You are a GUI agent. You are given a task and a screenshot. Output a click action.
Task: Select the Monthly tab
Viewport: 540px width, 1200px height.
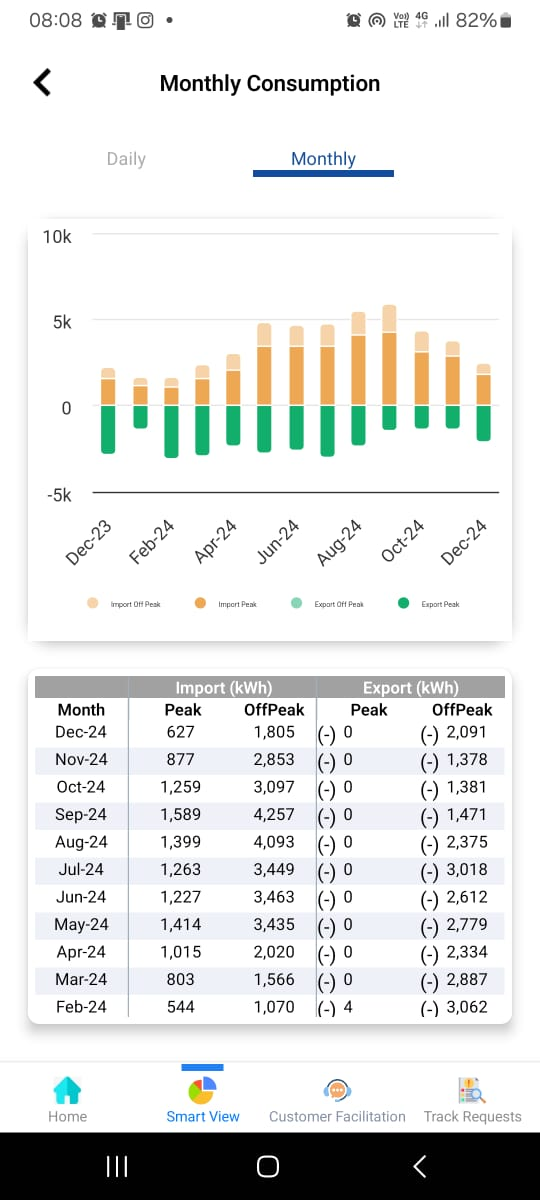click(323, 159)
